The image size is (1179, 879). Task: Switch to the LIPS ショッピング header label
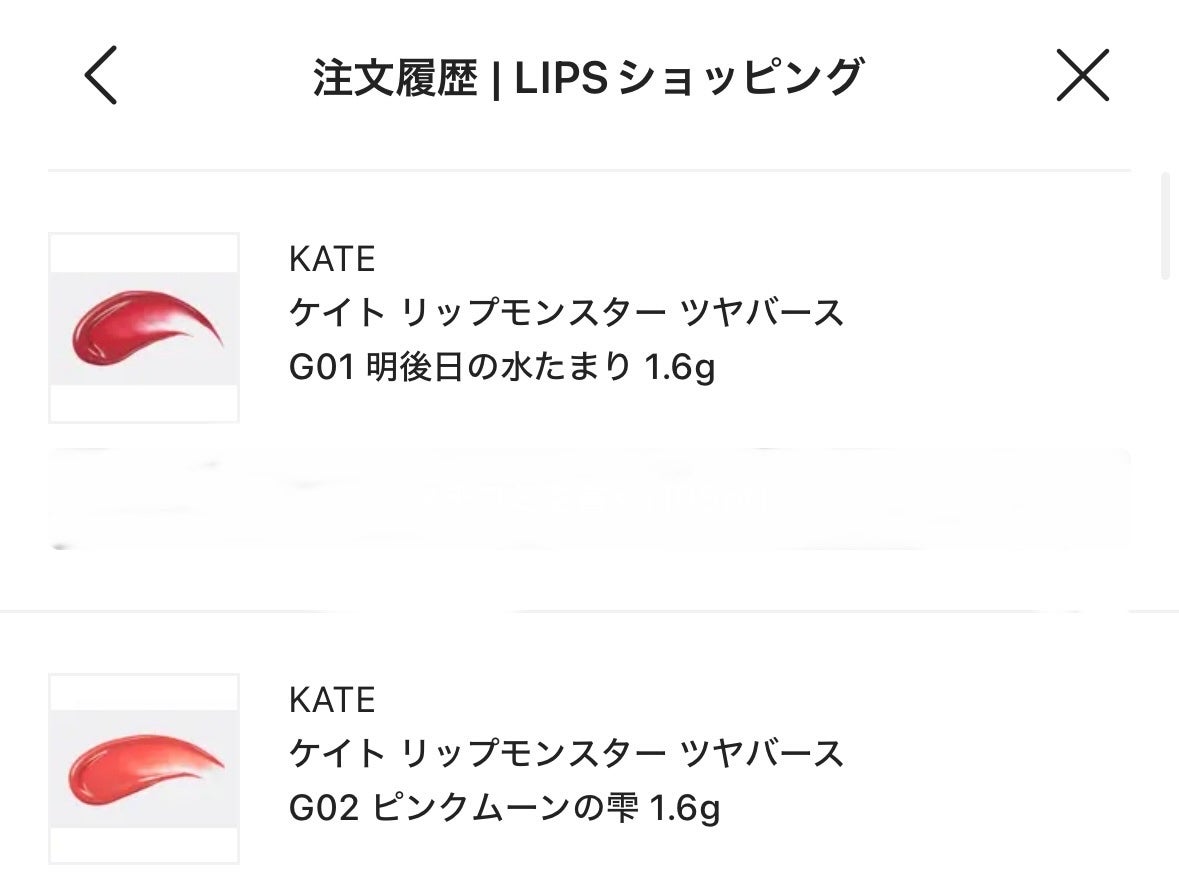point(690,72)
